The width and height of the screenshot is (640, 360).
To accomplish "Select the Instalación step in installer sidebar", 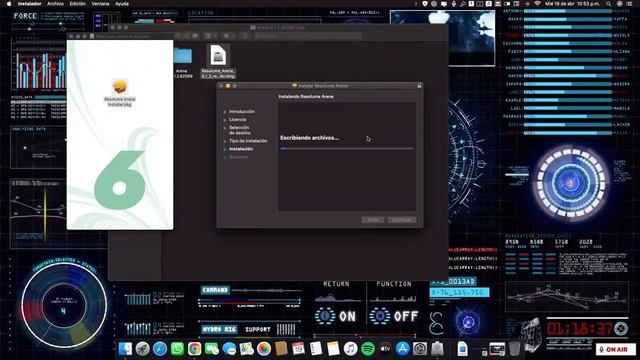I will [241, 149].
